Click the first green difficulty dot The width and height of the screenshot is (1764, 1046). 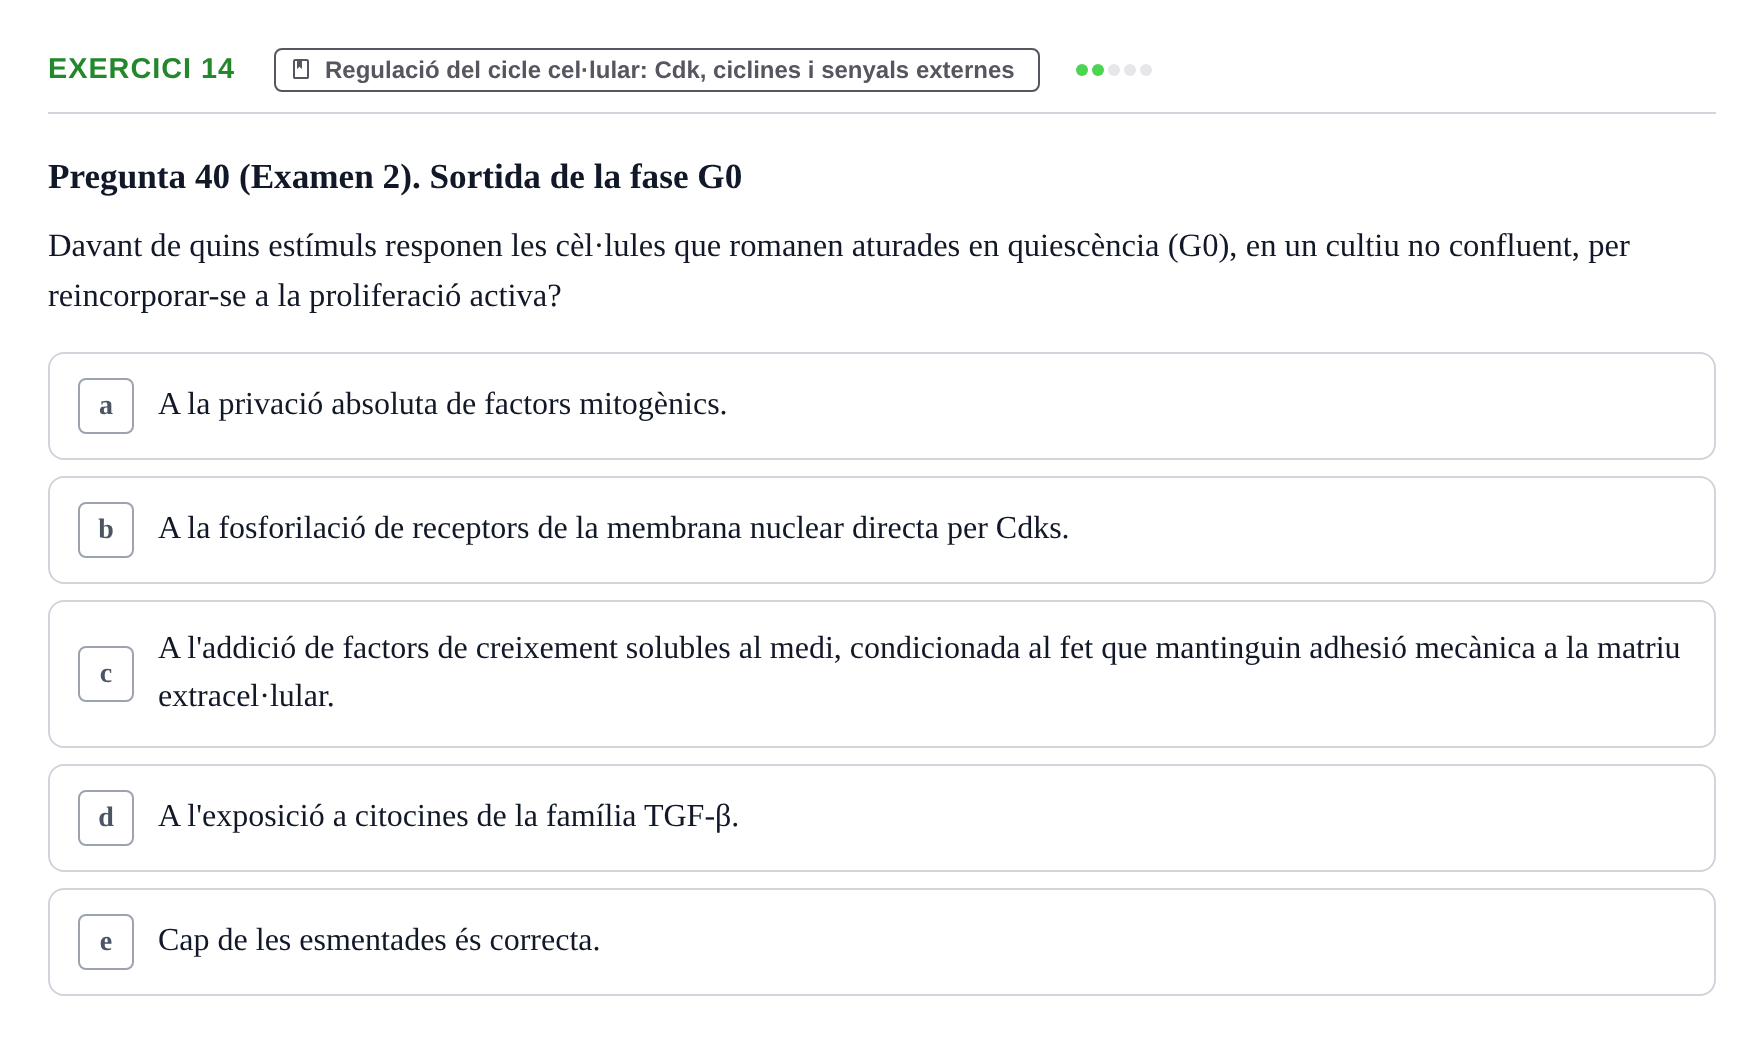(1082, 70)
